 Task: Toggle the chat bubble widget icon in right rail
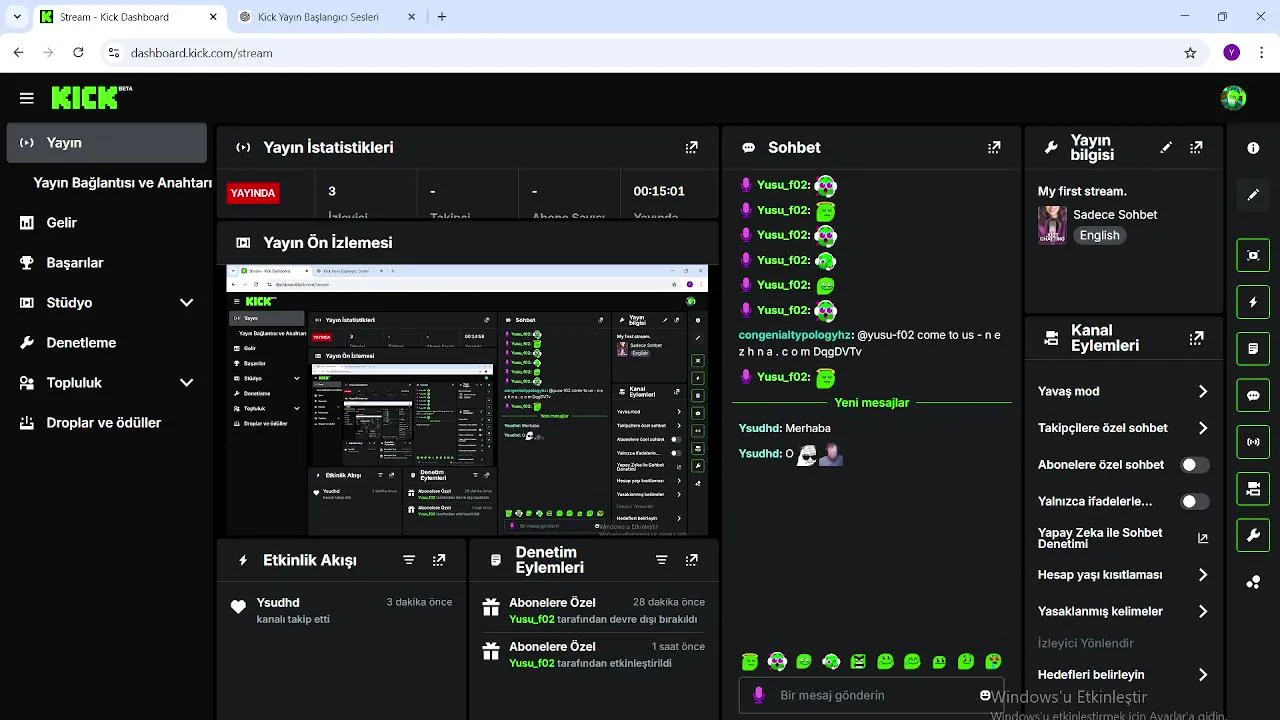coord(1253,395)
